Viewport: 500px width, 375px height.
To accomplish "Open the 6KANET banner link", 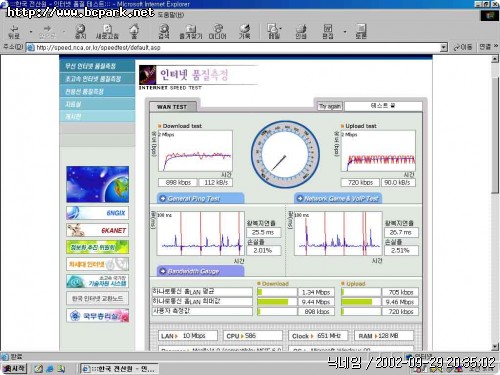I will tap(97, 230).
